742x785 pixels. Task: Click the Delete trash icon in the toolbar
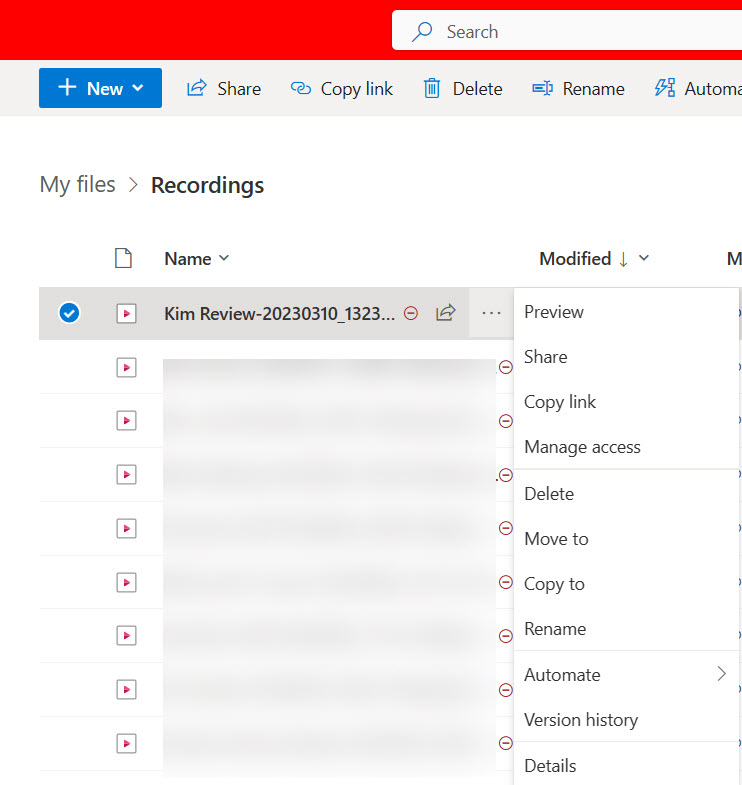[x=432, y=88]
